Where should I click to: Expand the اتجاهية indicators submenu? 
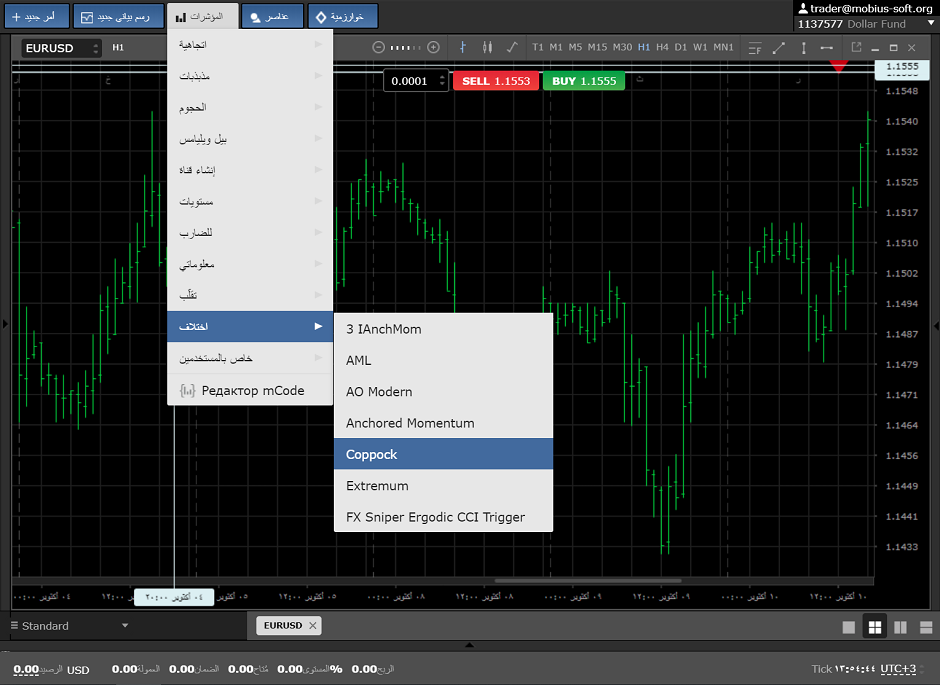click(x=250, y=45)
